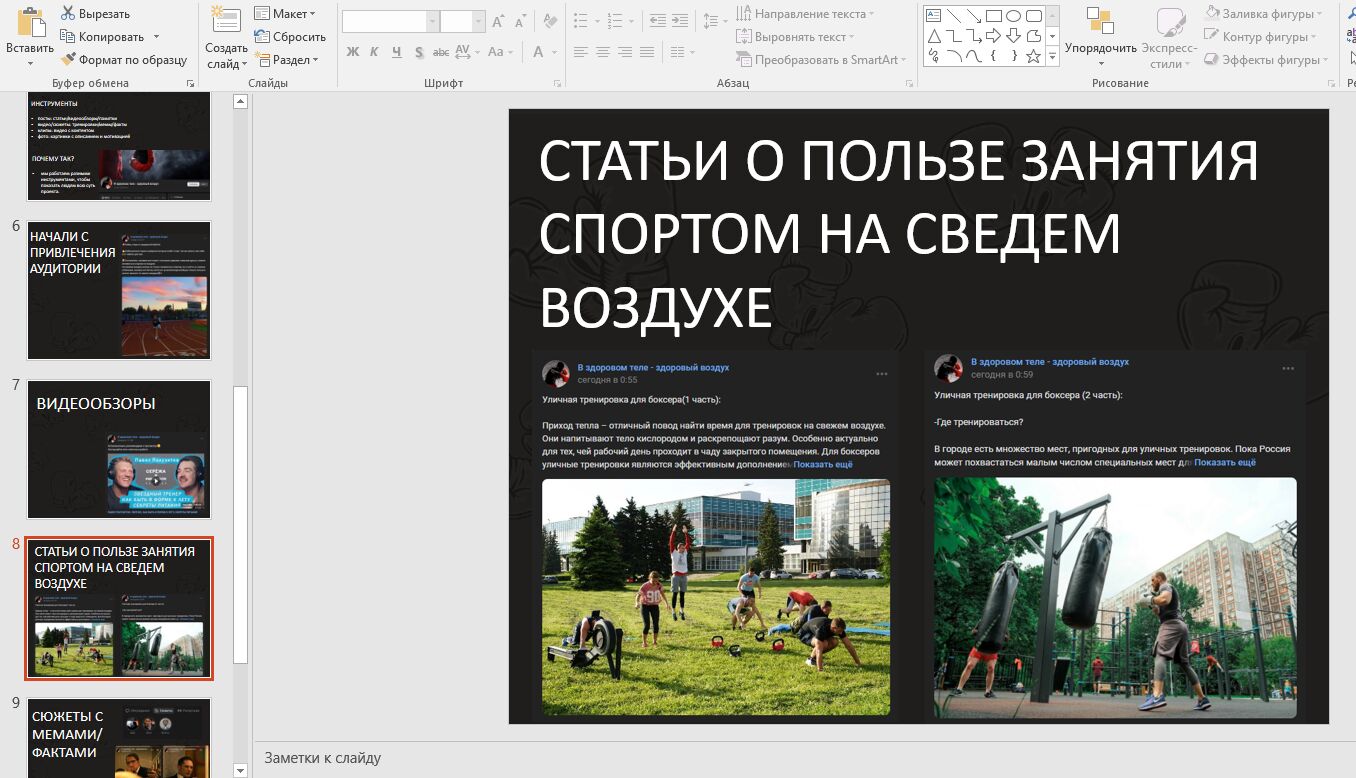Toggle center text alignment
This screenshot has height=778, width=1356.
pos(603,52)
